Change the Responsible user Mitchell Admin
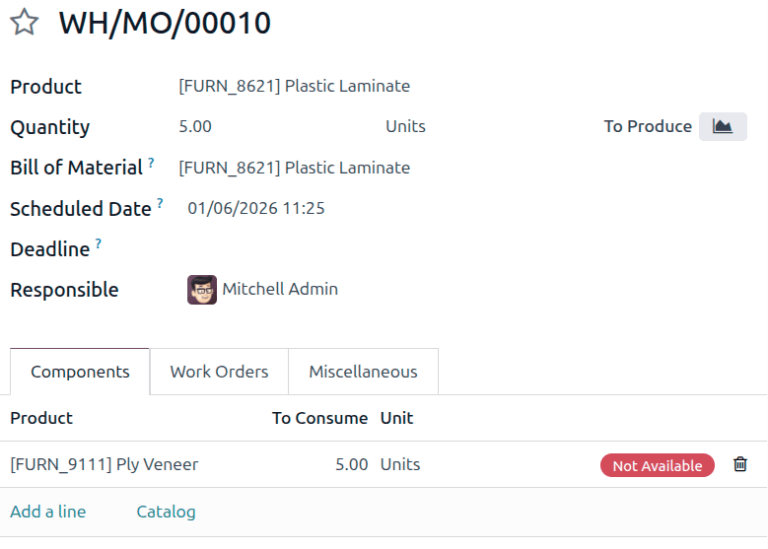The image size is (768, 549). coord(280,290)
